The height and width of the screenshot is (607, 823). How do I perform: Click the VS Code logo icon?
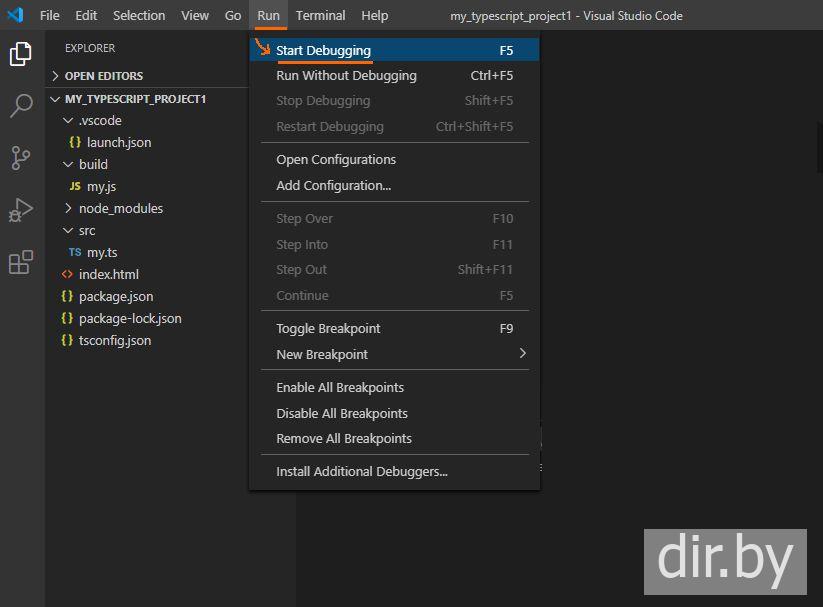pyautogui.click(x=15, y=15)
